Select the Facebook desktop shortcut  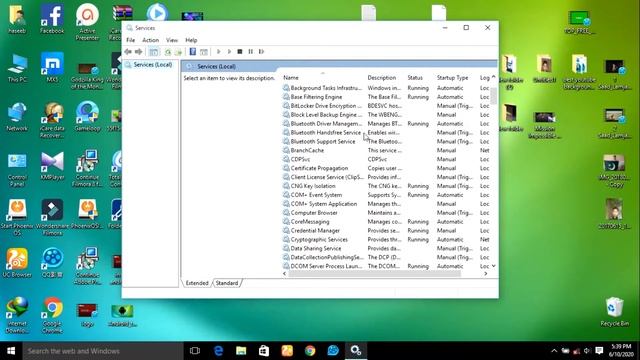coord(52,19)
